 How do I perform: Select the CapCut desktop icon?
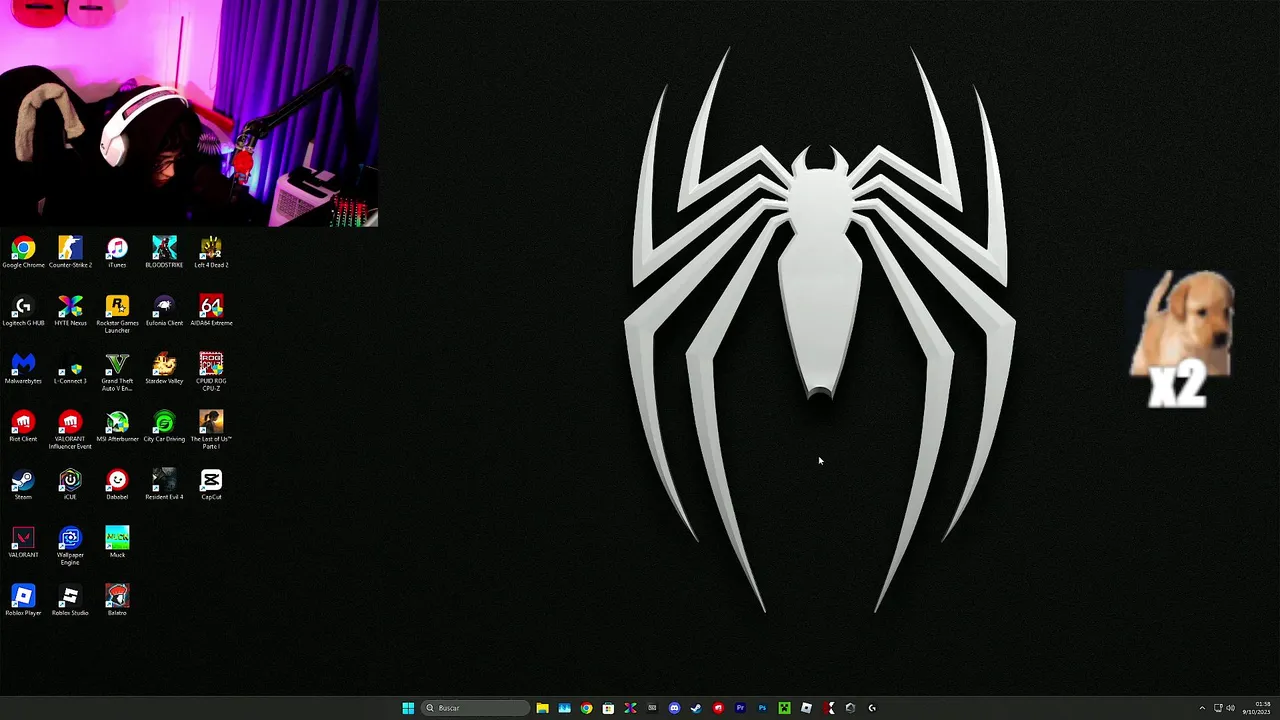[211, 484]
